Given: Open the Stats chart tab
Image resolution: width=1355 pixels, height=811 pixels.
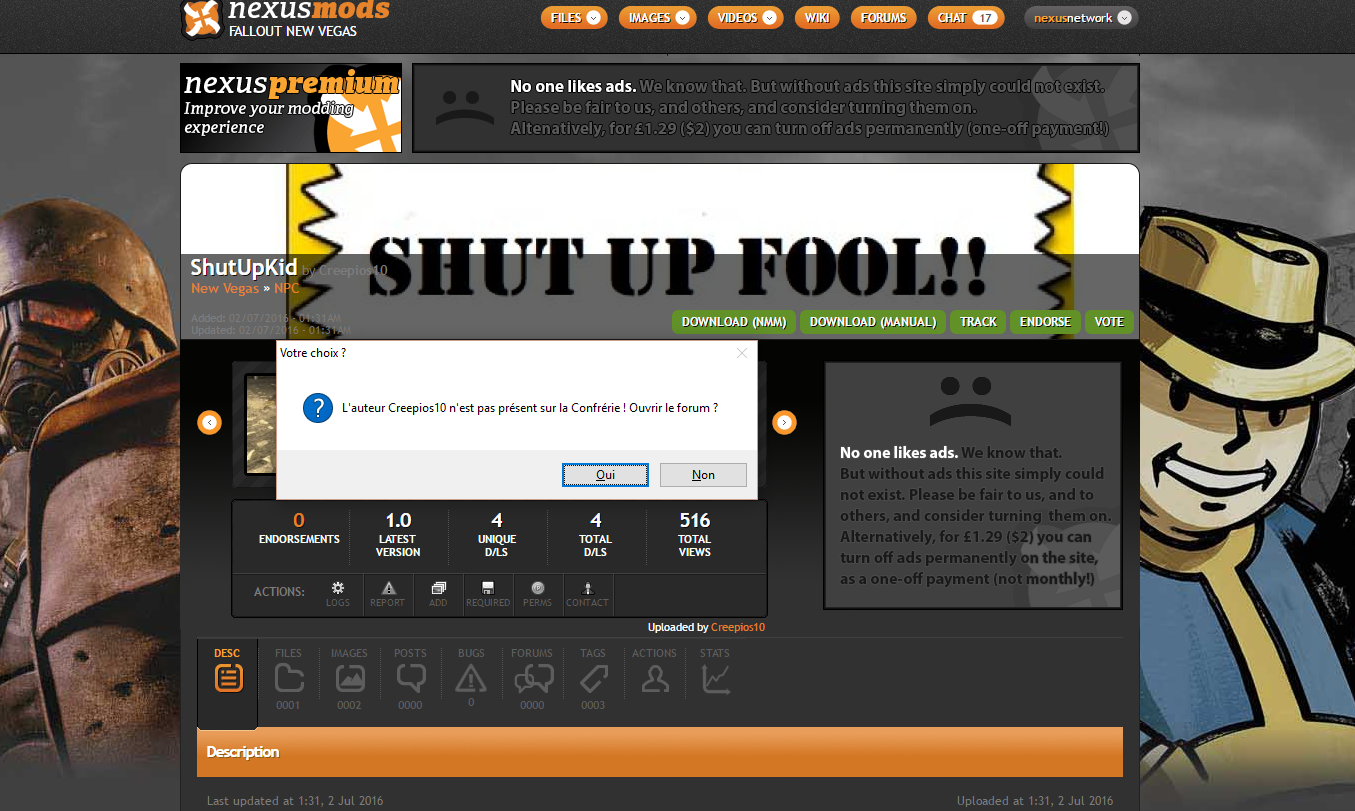Looking at the screenshot, I should [x=715, y=679].
